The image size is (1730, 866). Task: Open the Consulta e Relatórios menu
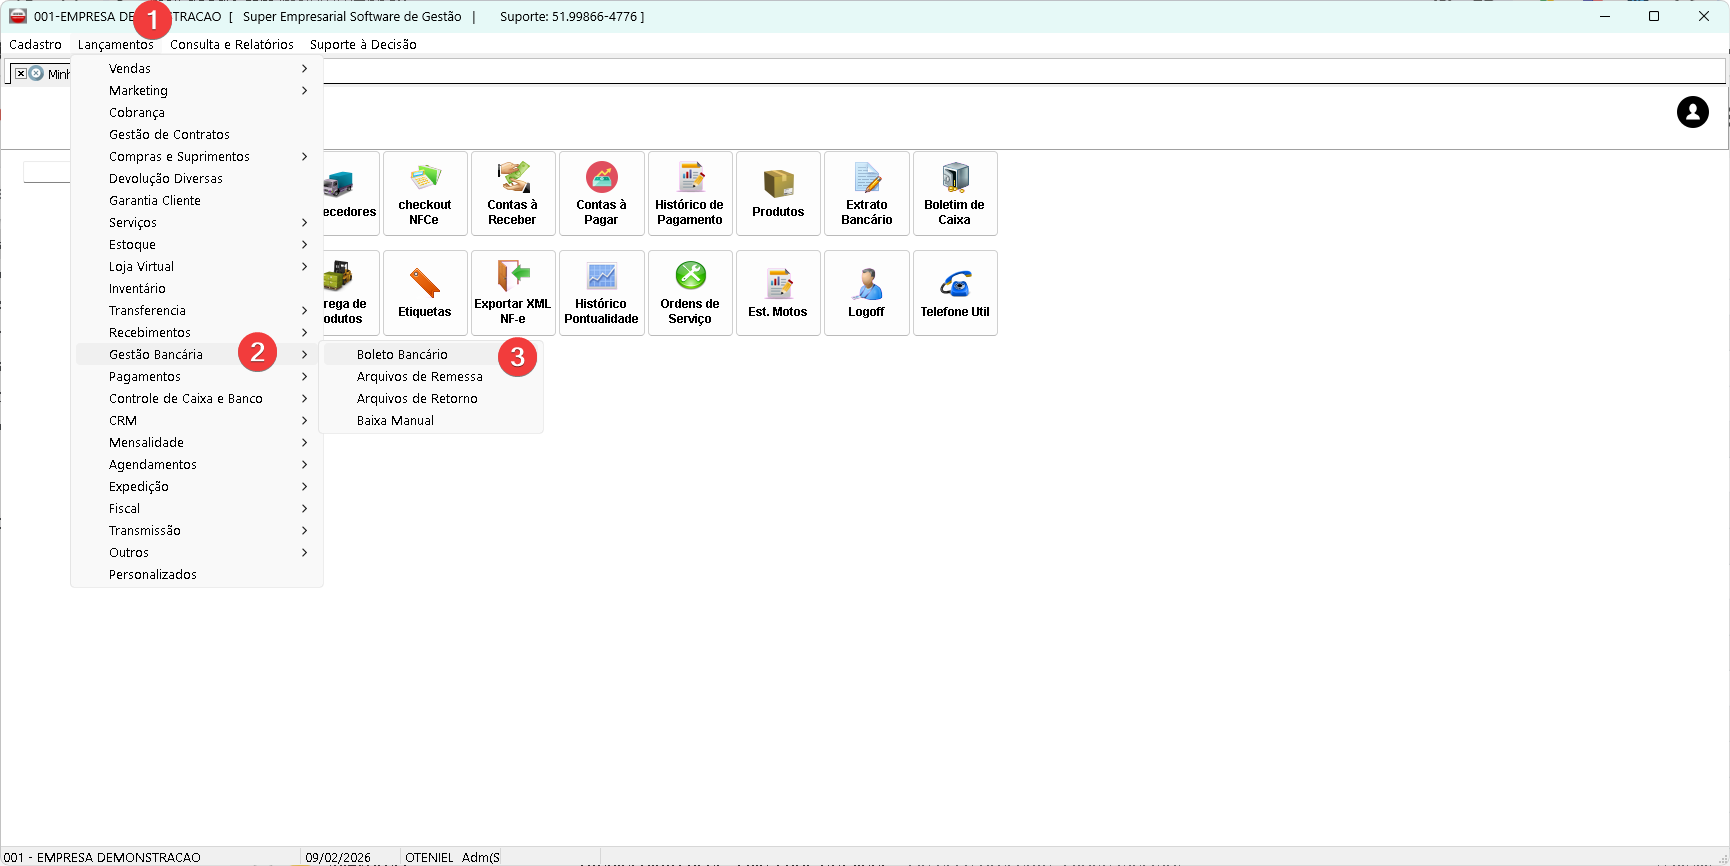pyautogui.click(x=232, y=45)
